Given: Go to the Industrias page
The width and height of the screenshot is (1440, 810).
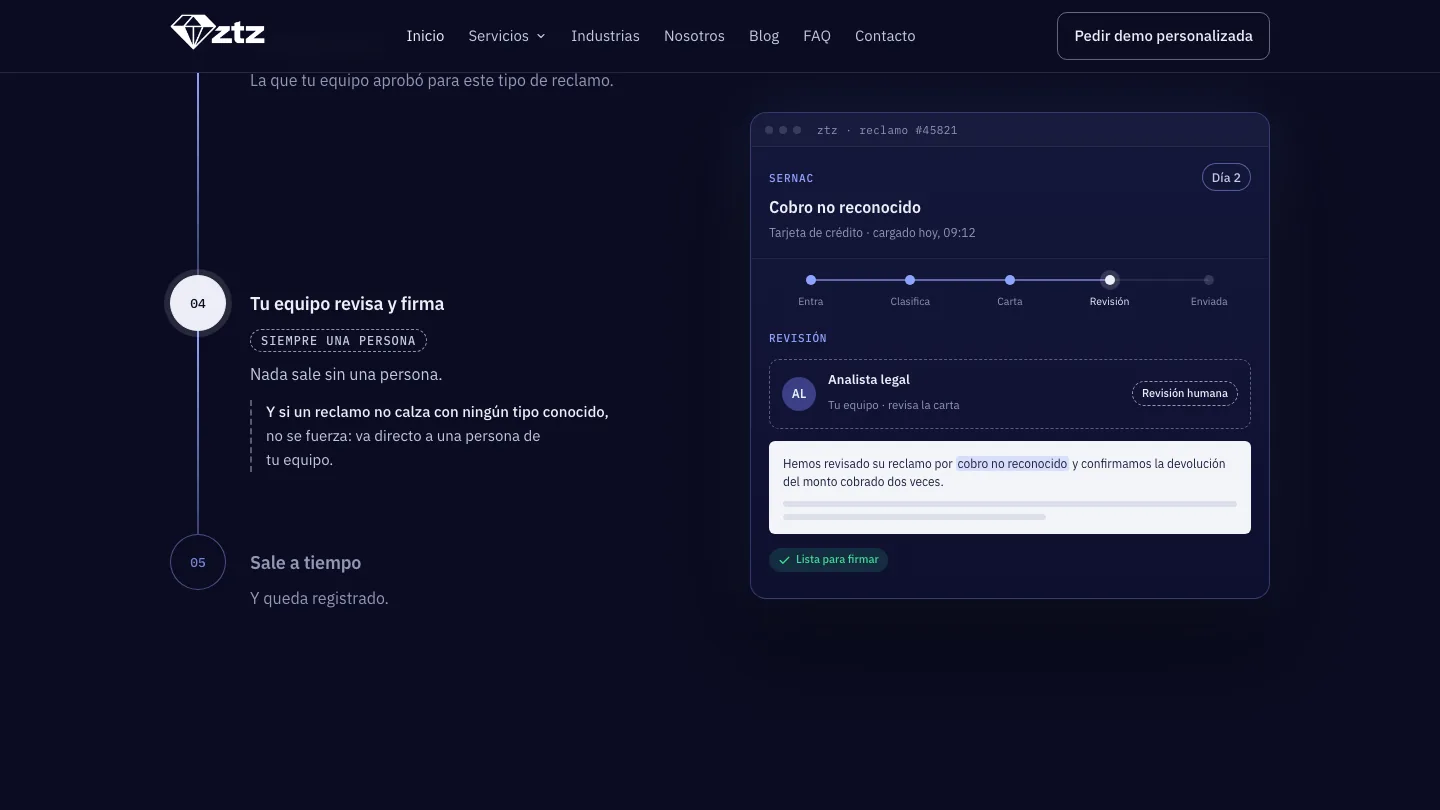Looking at the screenshot, I should point(605,36).
